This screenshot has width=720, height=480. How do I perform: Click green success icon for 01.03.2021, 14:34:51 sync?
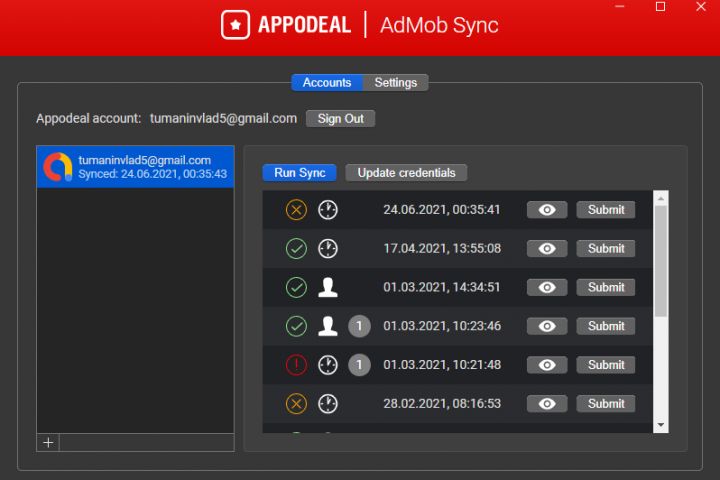(x=296, y=288)
